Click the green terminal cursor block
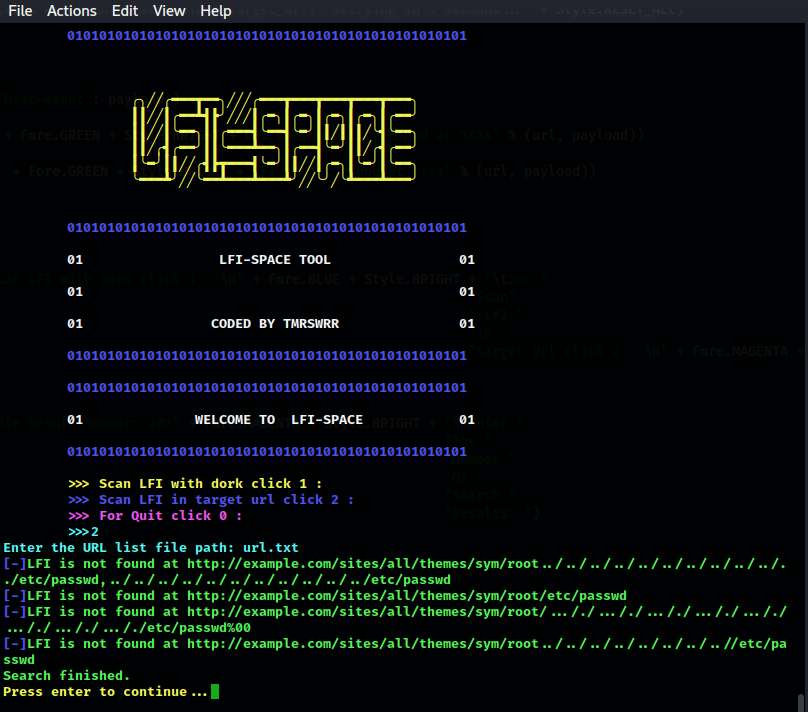The image size is (808, 712). click(215, 691)
